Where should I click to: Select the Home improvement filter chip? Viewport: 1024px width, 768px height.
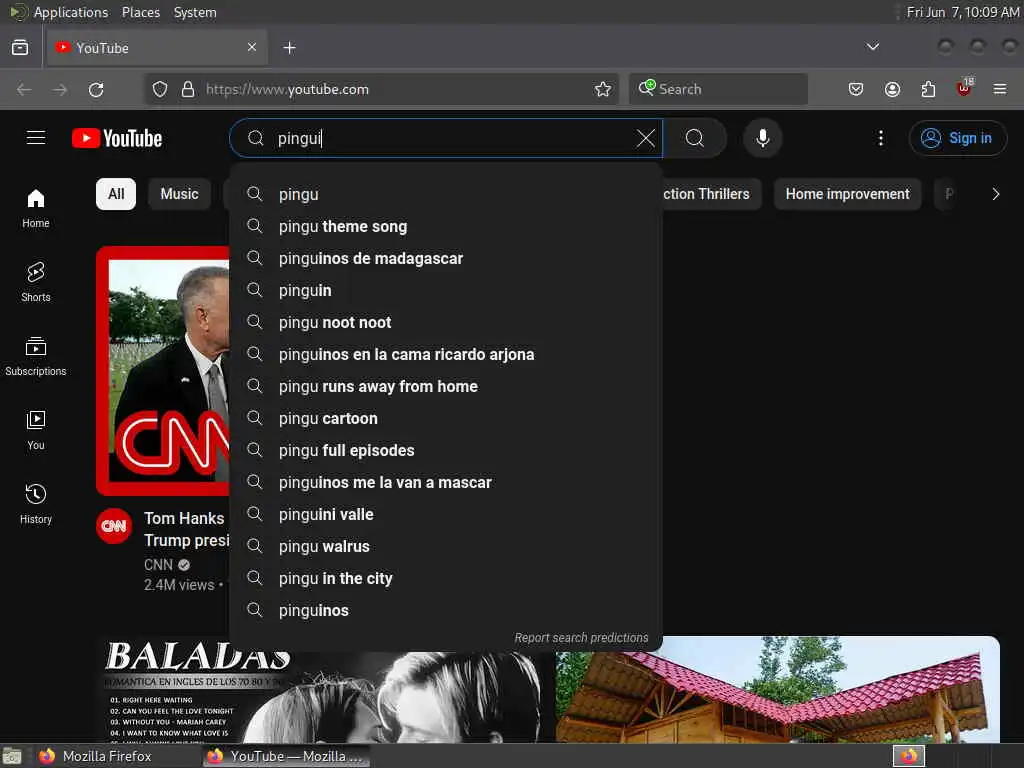(847, 194)
